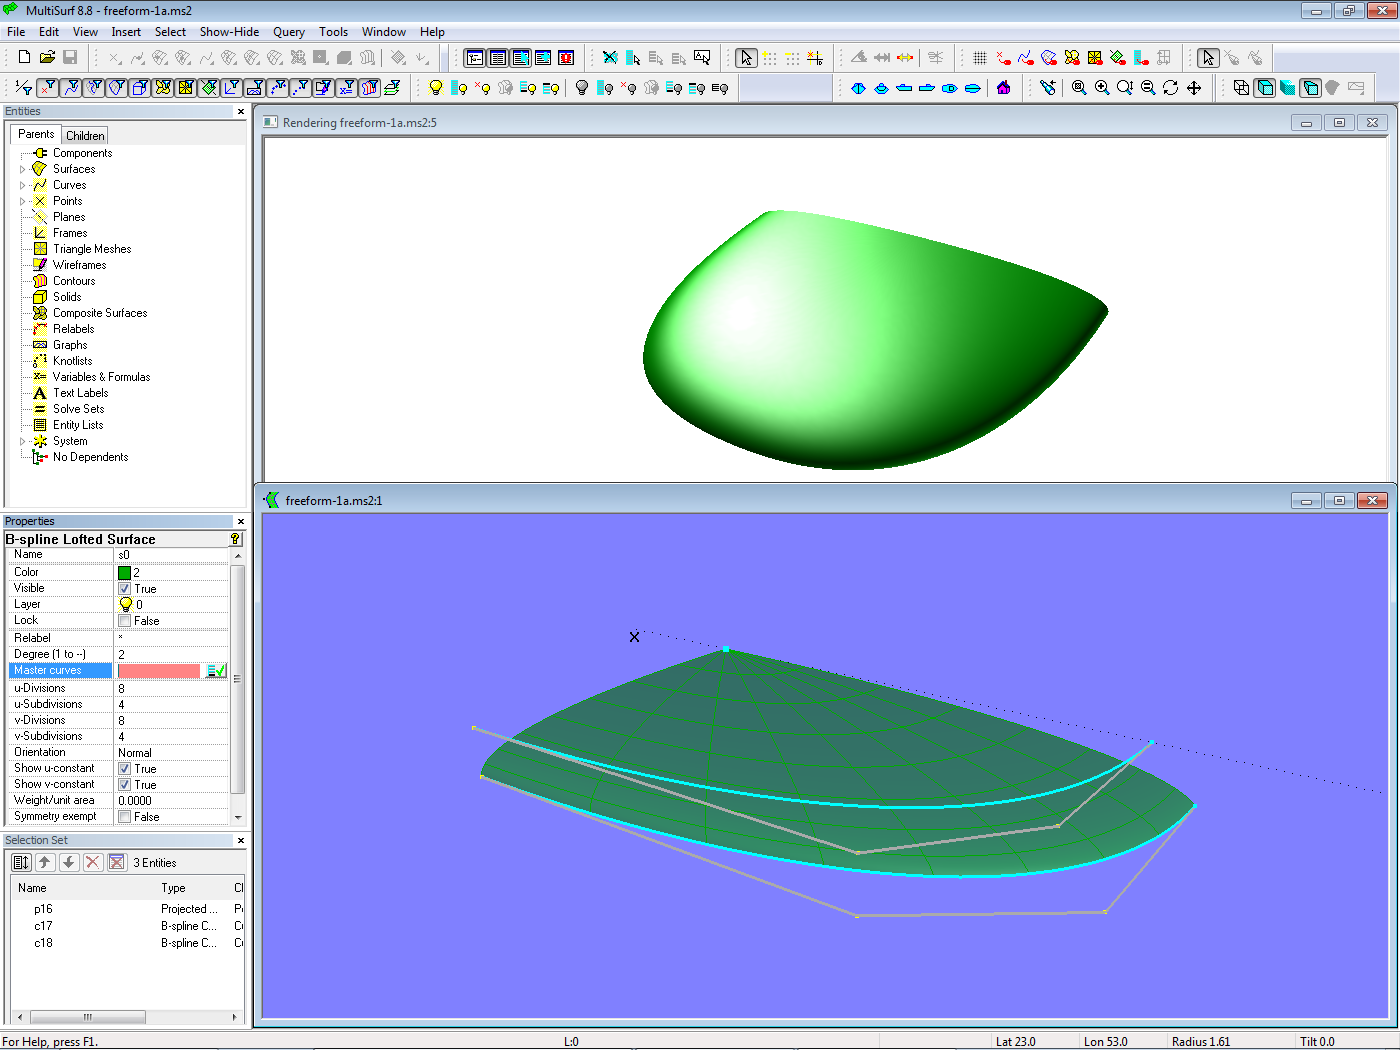Switch to the Children tab

(x=85, y=135)
